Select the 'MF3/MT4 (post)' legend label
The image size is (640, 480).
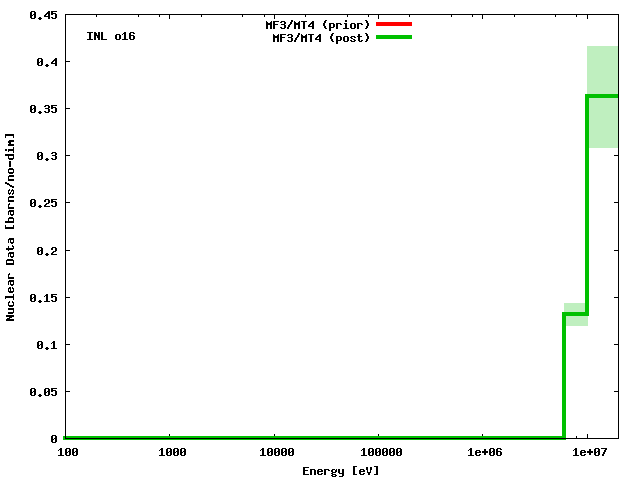[x=321, y=38]
